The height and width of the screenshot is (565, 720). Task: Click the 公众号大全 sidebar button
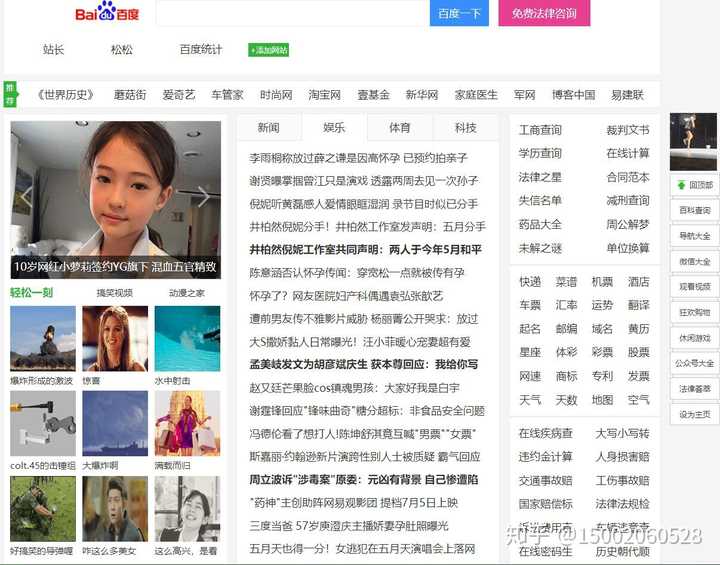click(694, 363)
